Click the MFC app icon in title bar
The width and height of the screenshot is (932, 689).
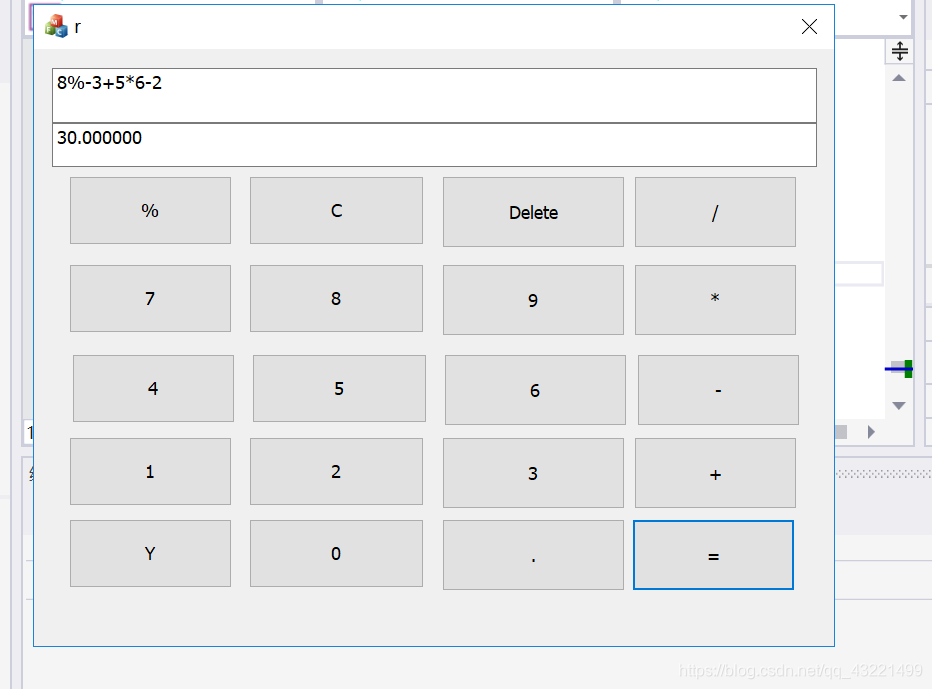pyautogui.click(x=56, y=26)
